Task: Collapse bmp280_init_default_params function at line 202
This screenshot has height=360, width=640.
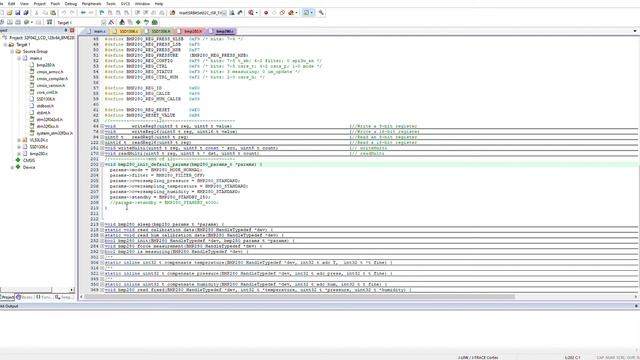Action: tap(102, 164)
